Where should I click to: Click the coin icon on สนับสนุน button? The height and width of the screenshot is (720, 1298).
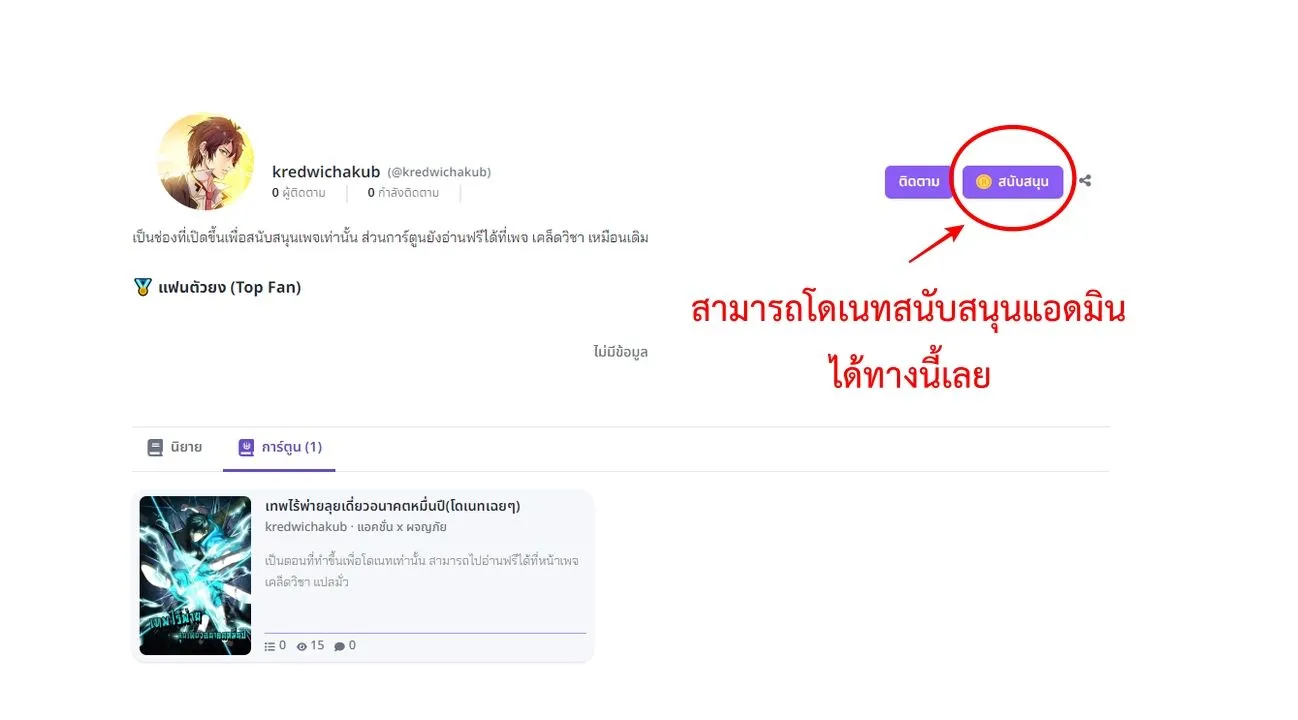(983, 182)
